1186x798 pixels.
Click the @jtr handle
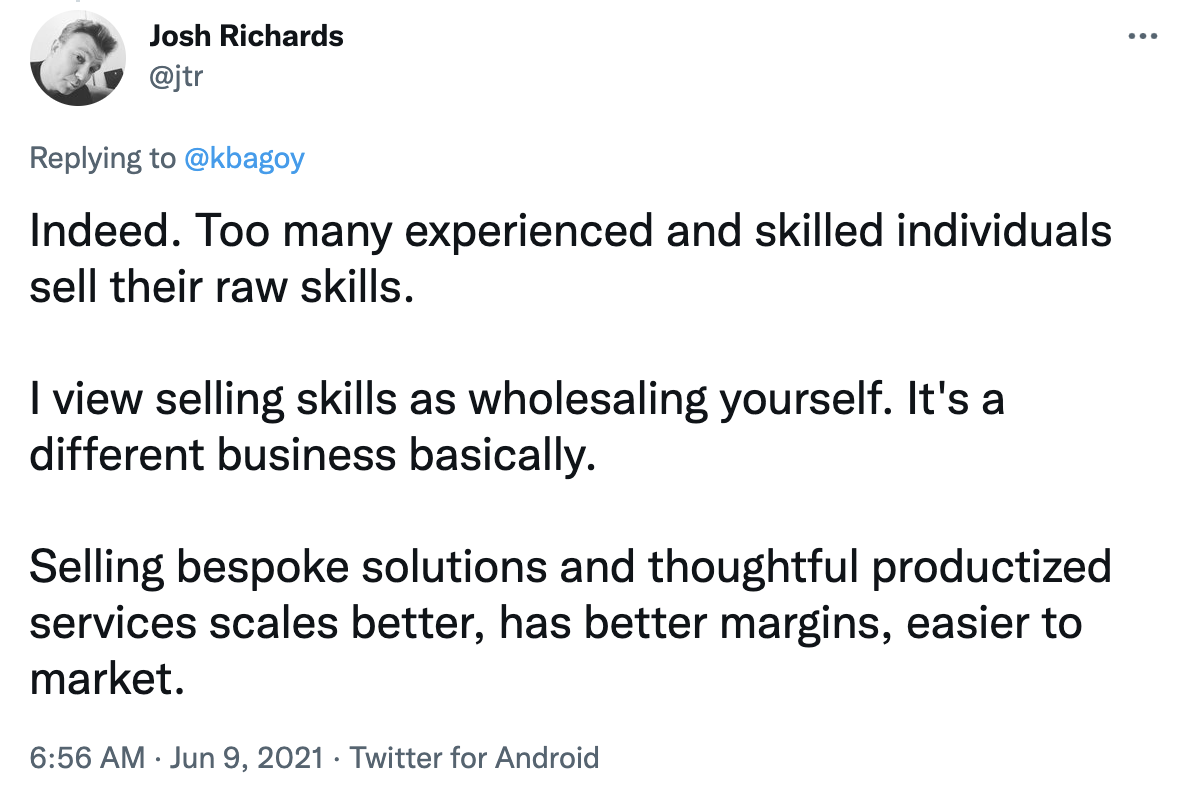coord(176,76)
